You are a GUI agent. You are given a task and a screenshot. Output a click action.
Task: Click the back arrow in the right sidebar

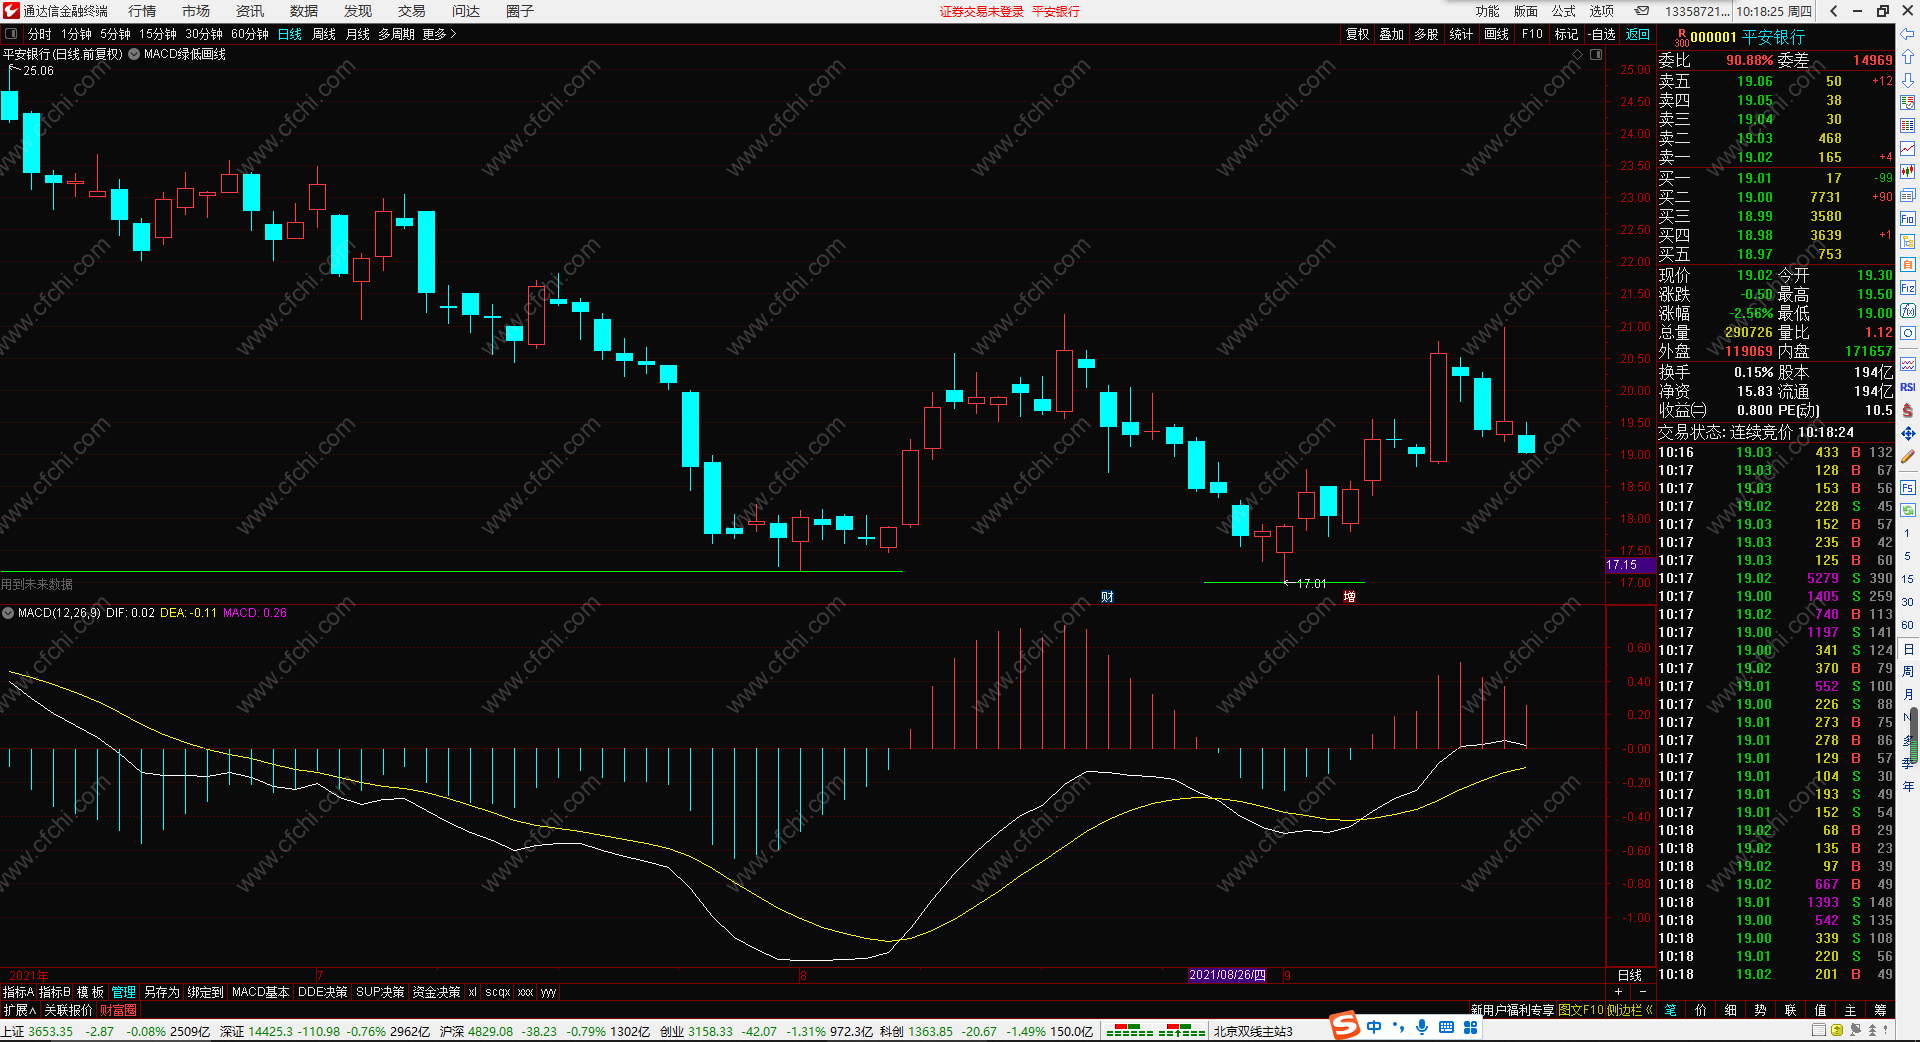point(1908,35)
